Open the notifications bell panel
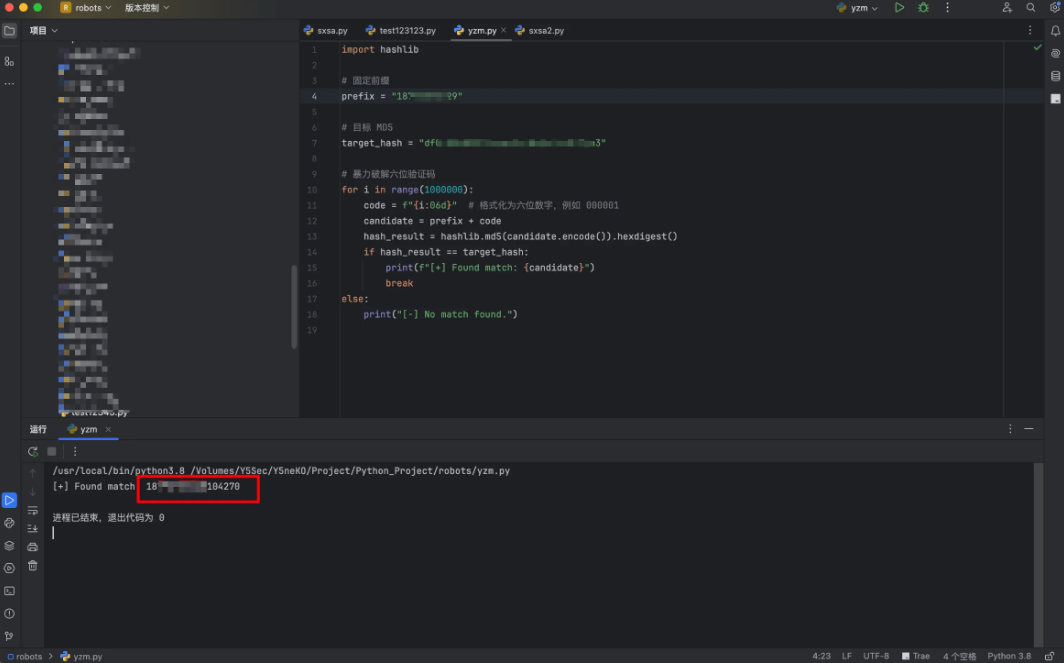 (x=1055, y=31)
